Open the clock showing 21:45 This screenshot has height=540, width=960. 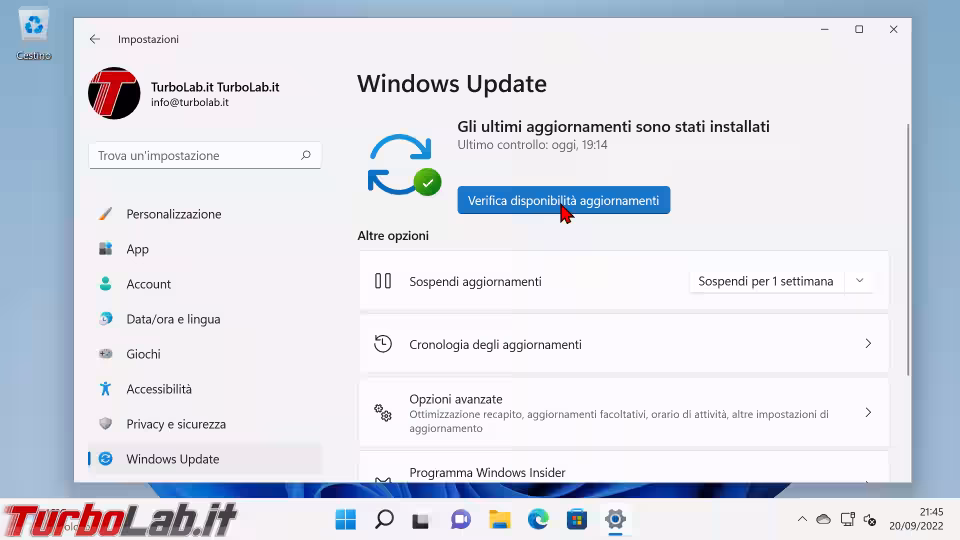(x=917, y=519)
